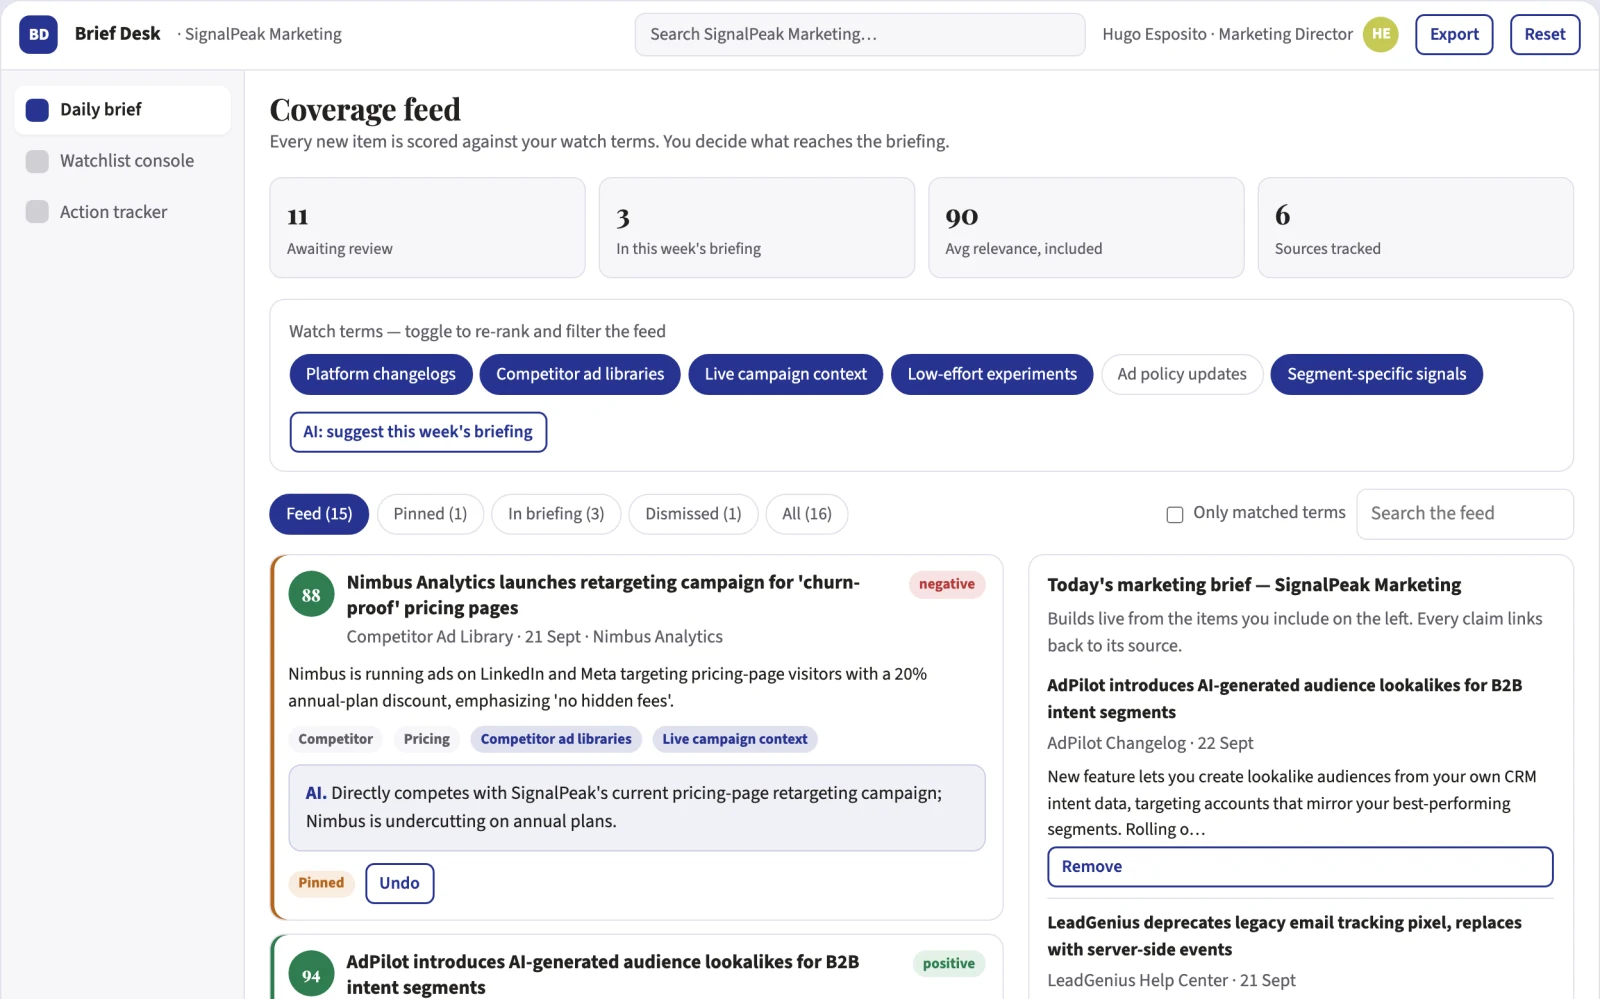Toggle the Low-effort experiments watch term
Viewport: 1600px width, 999px height.
[992, 374]
